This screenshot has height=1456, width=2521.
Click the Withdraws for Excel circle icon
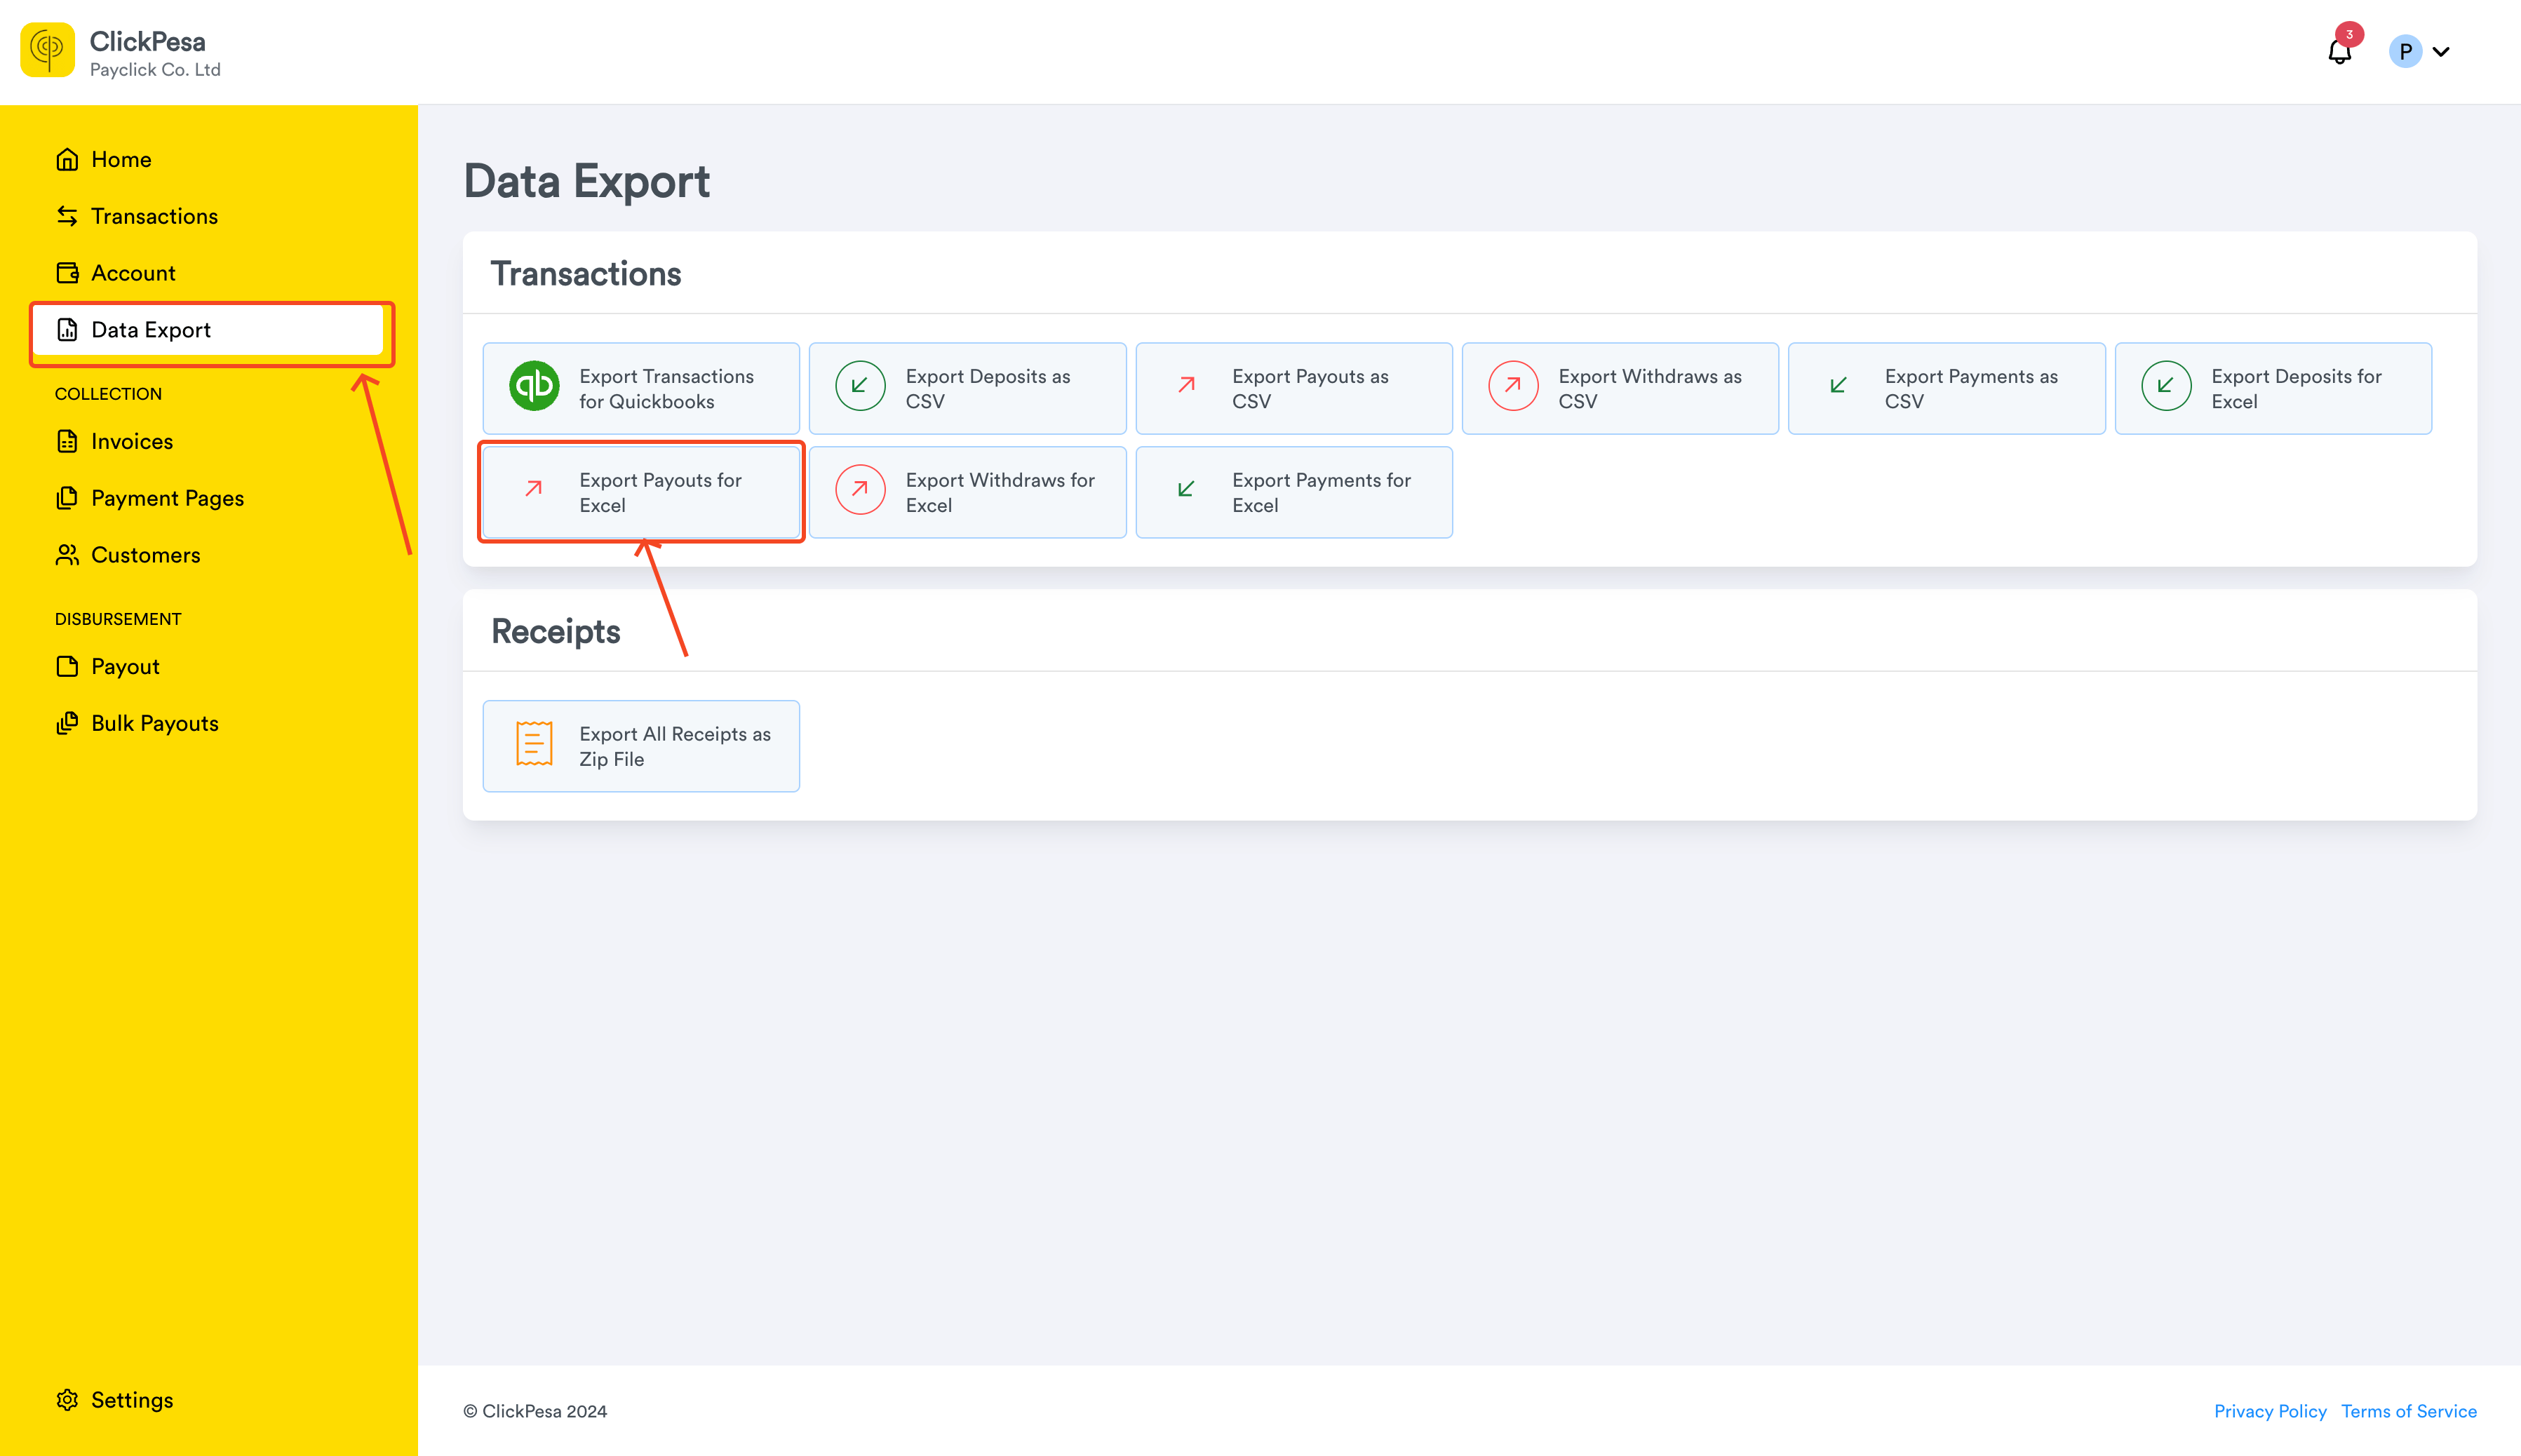click(860, 490)
